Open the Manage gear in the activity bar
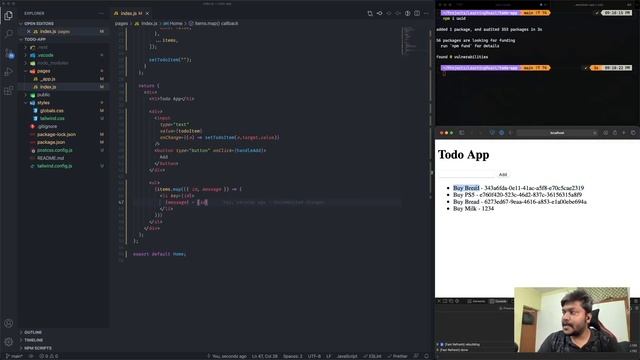 click(x=8, y=342)
